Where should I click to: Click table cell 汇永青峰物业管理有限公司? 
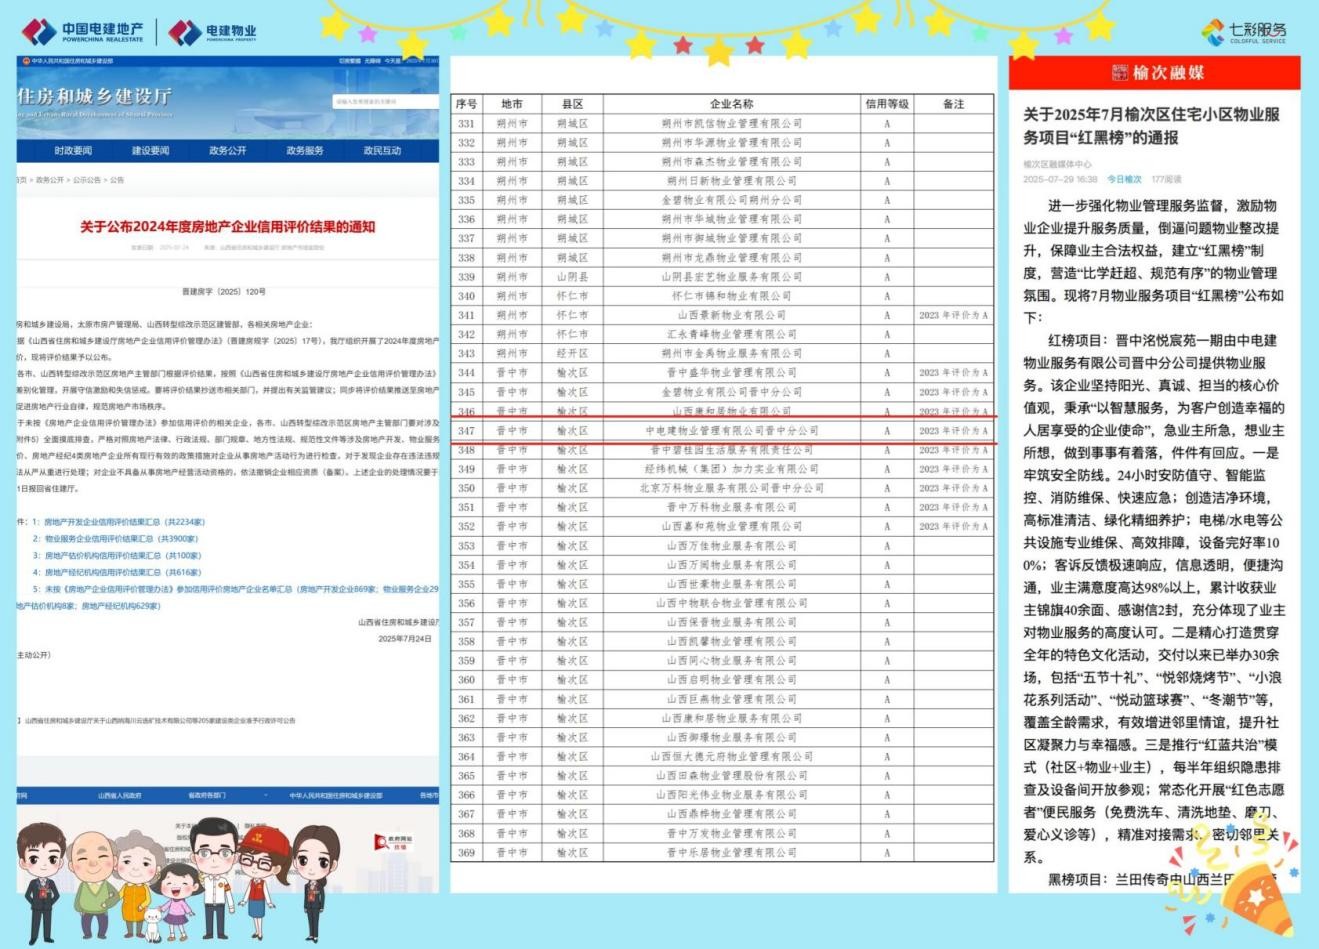(731, 334)
